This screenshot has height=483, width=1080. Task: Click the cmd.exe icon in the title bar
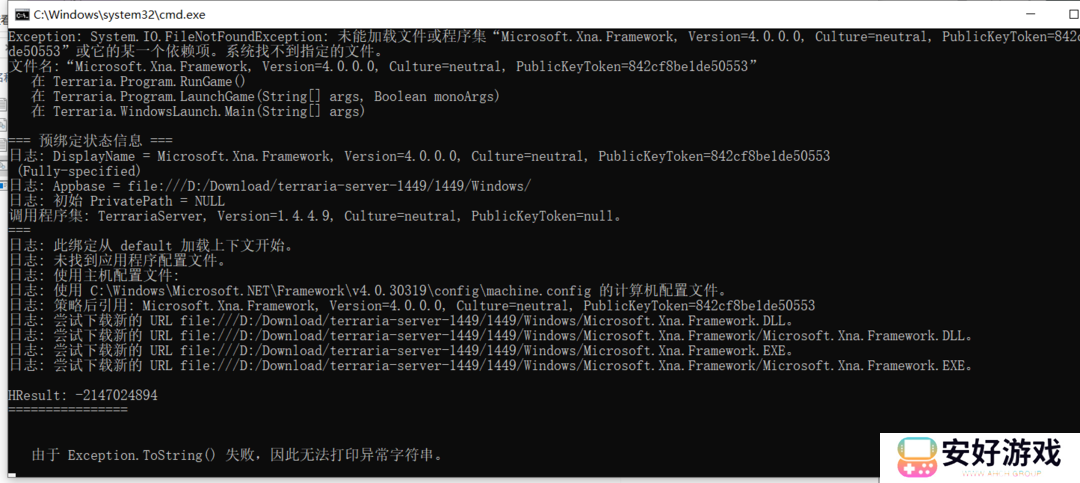point(19,15)
